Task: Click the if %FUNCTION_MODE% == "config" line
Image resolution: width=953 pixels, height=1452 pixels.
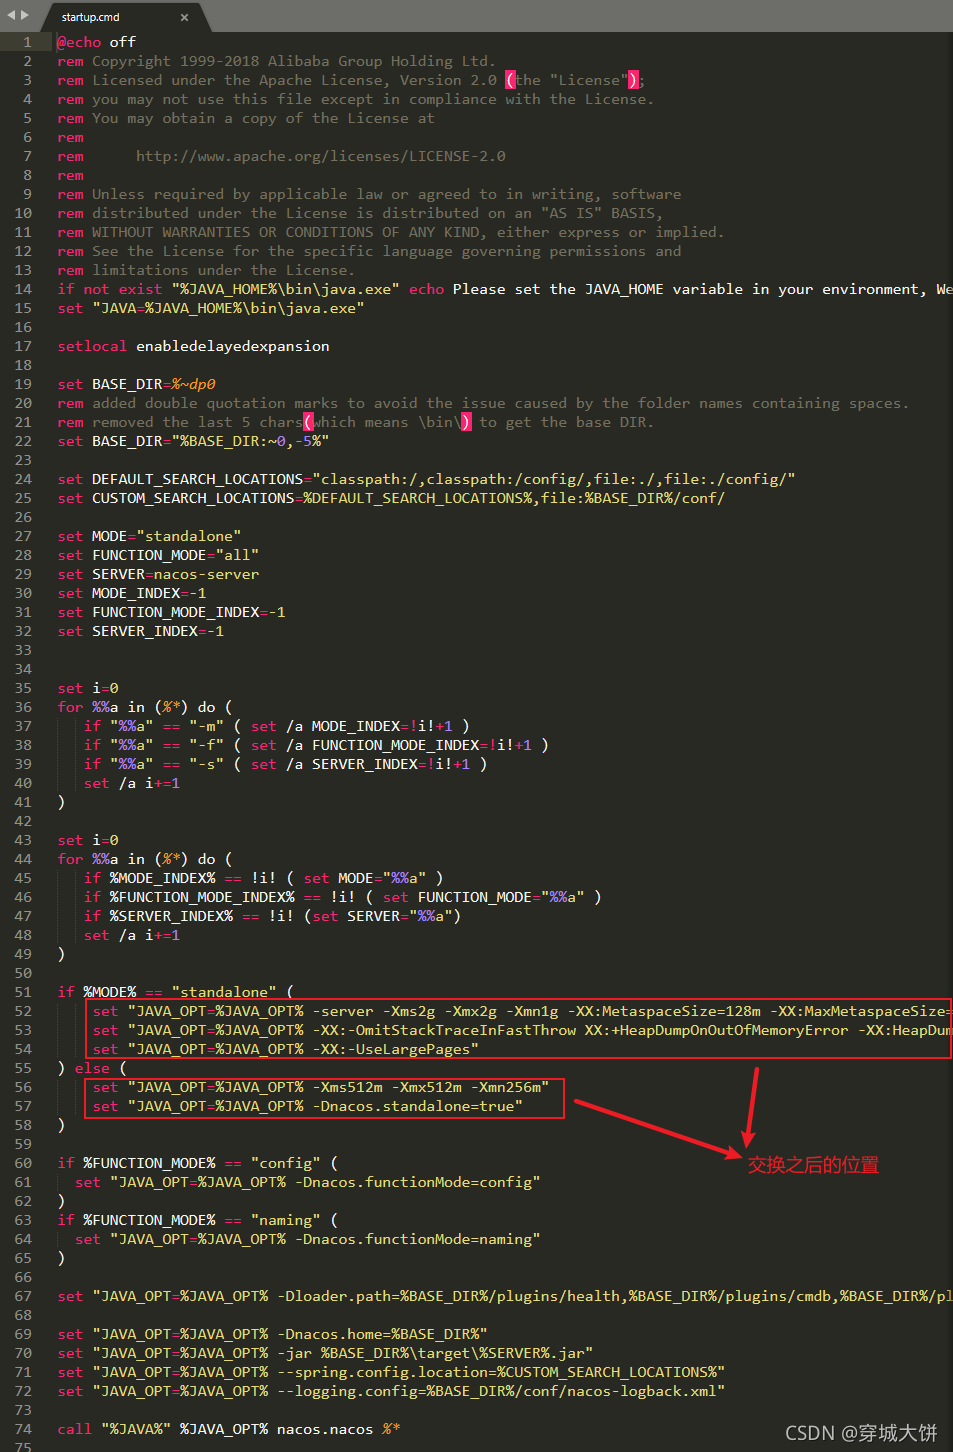Action: pos(197,1163)
